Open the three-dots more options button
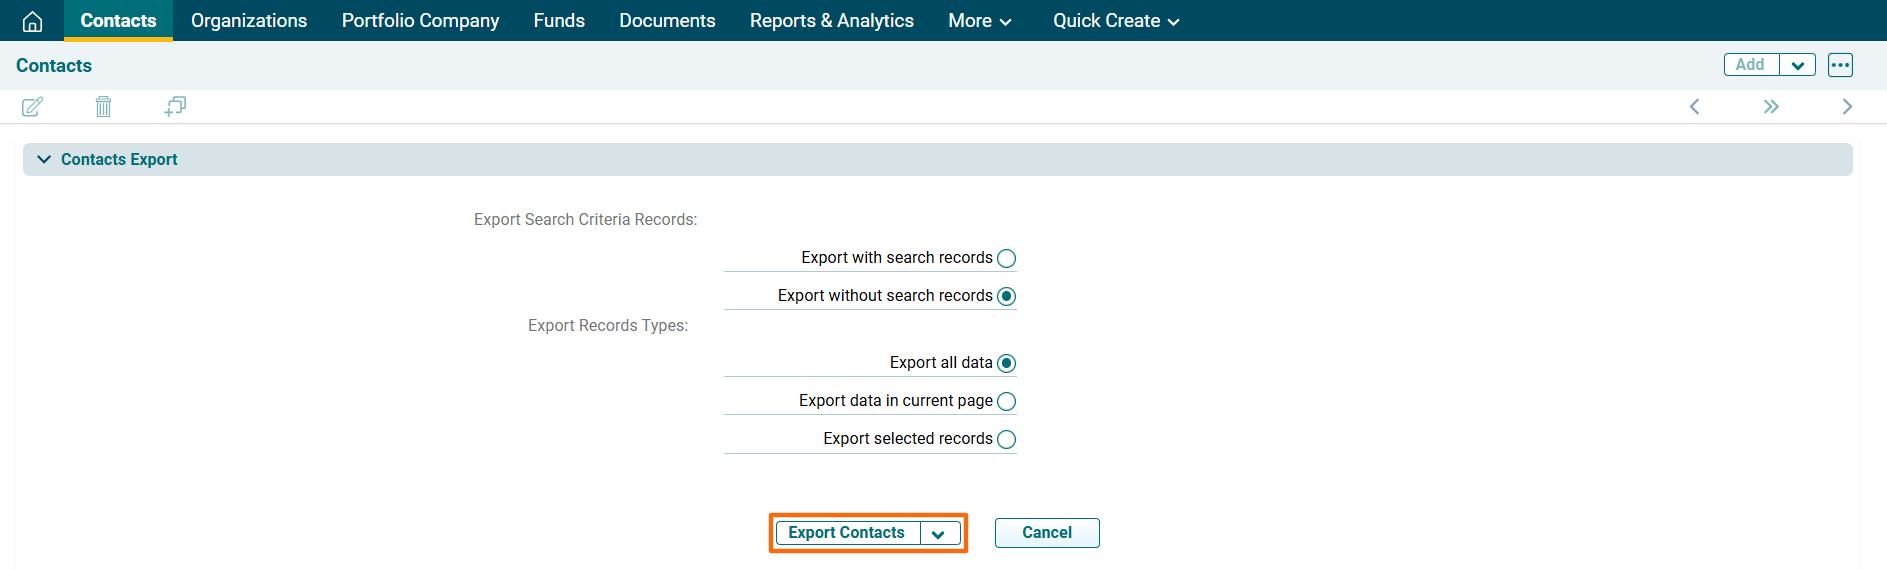The width and height of the screenshot is (1887, 570). click(1840, 65)
